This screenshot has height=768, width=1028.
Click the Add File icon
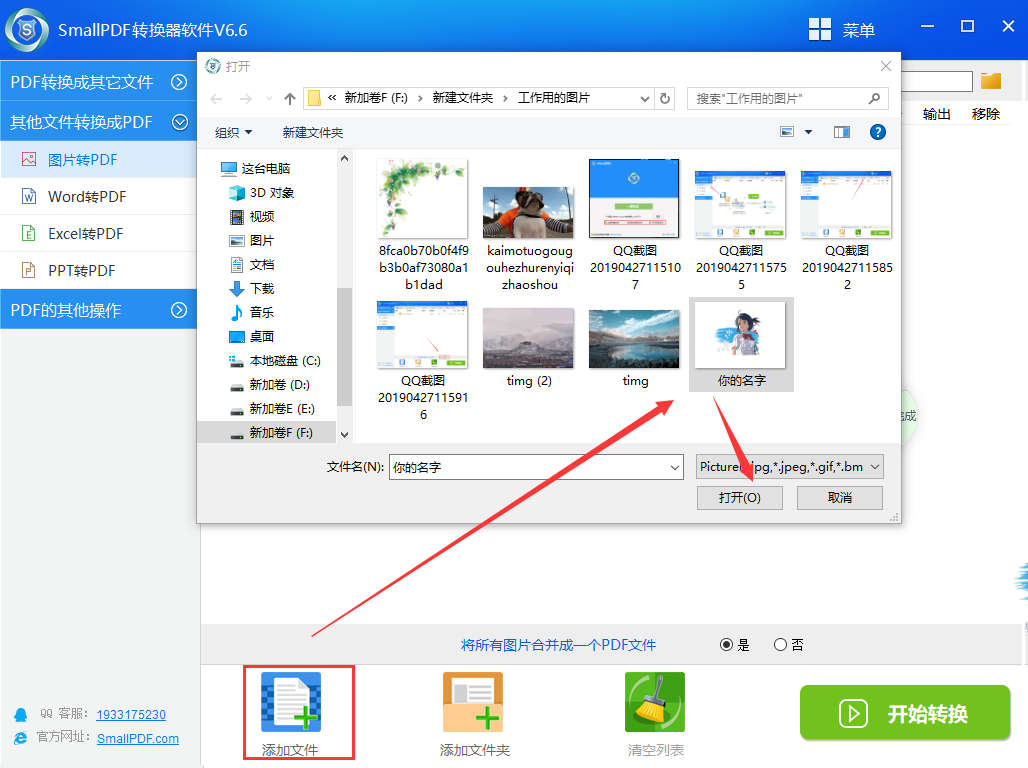(291, 702)
